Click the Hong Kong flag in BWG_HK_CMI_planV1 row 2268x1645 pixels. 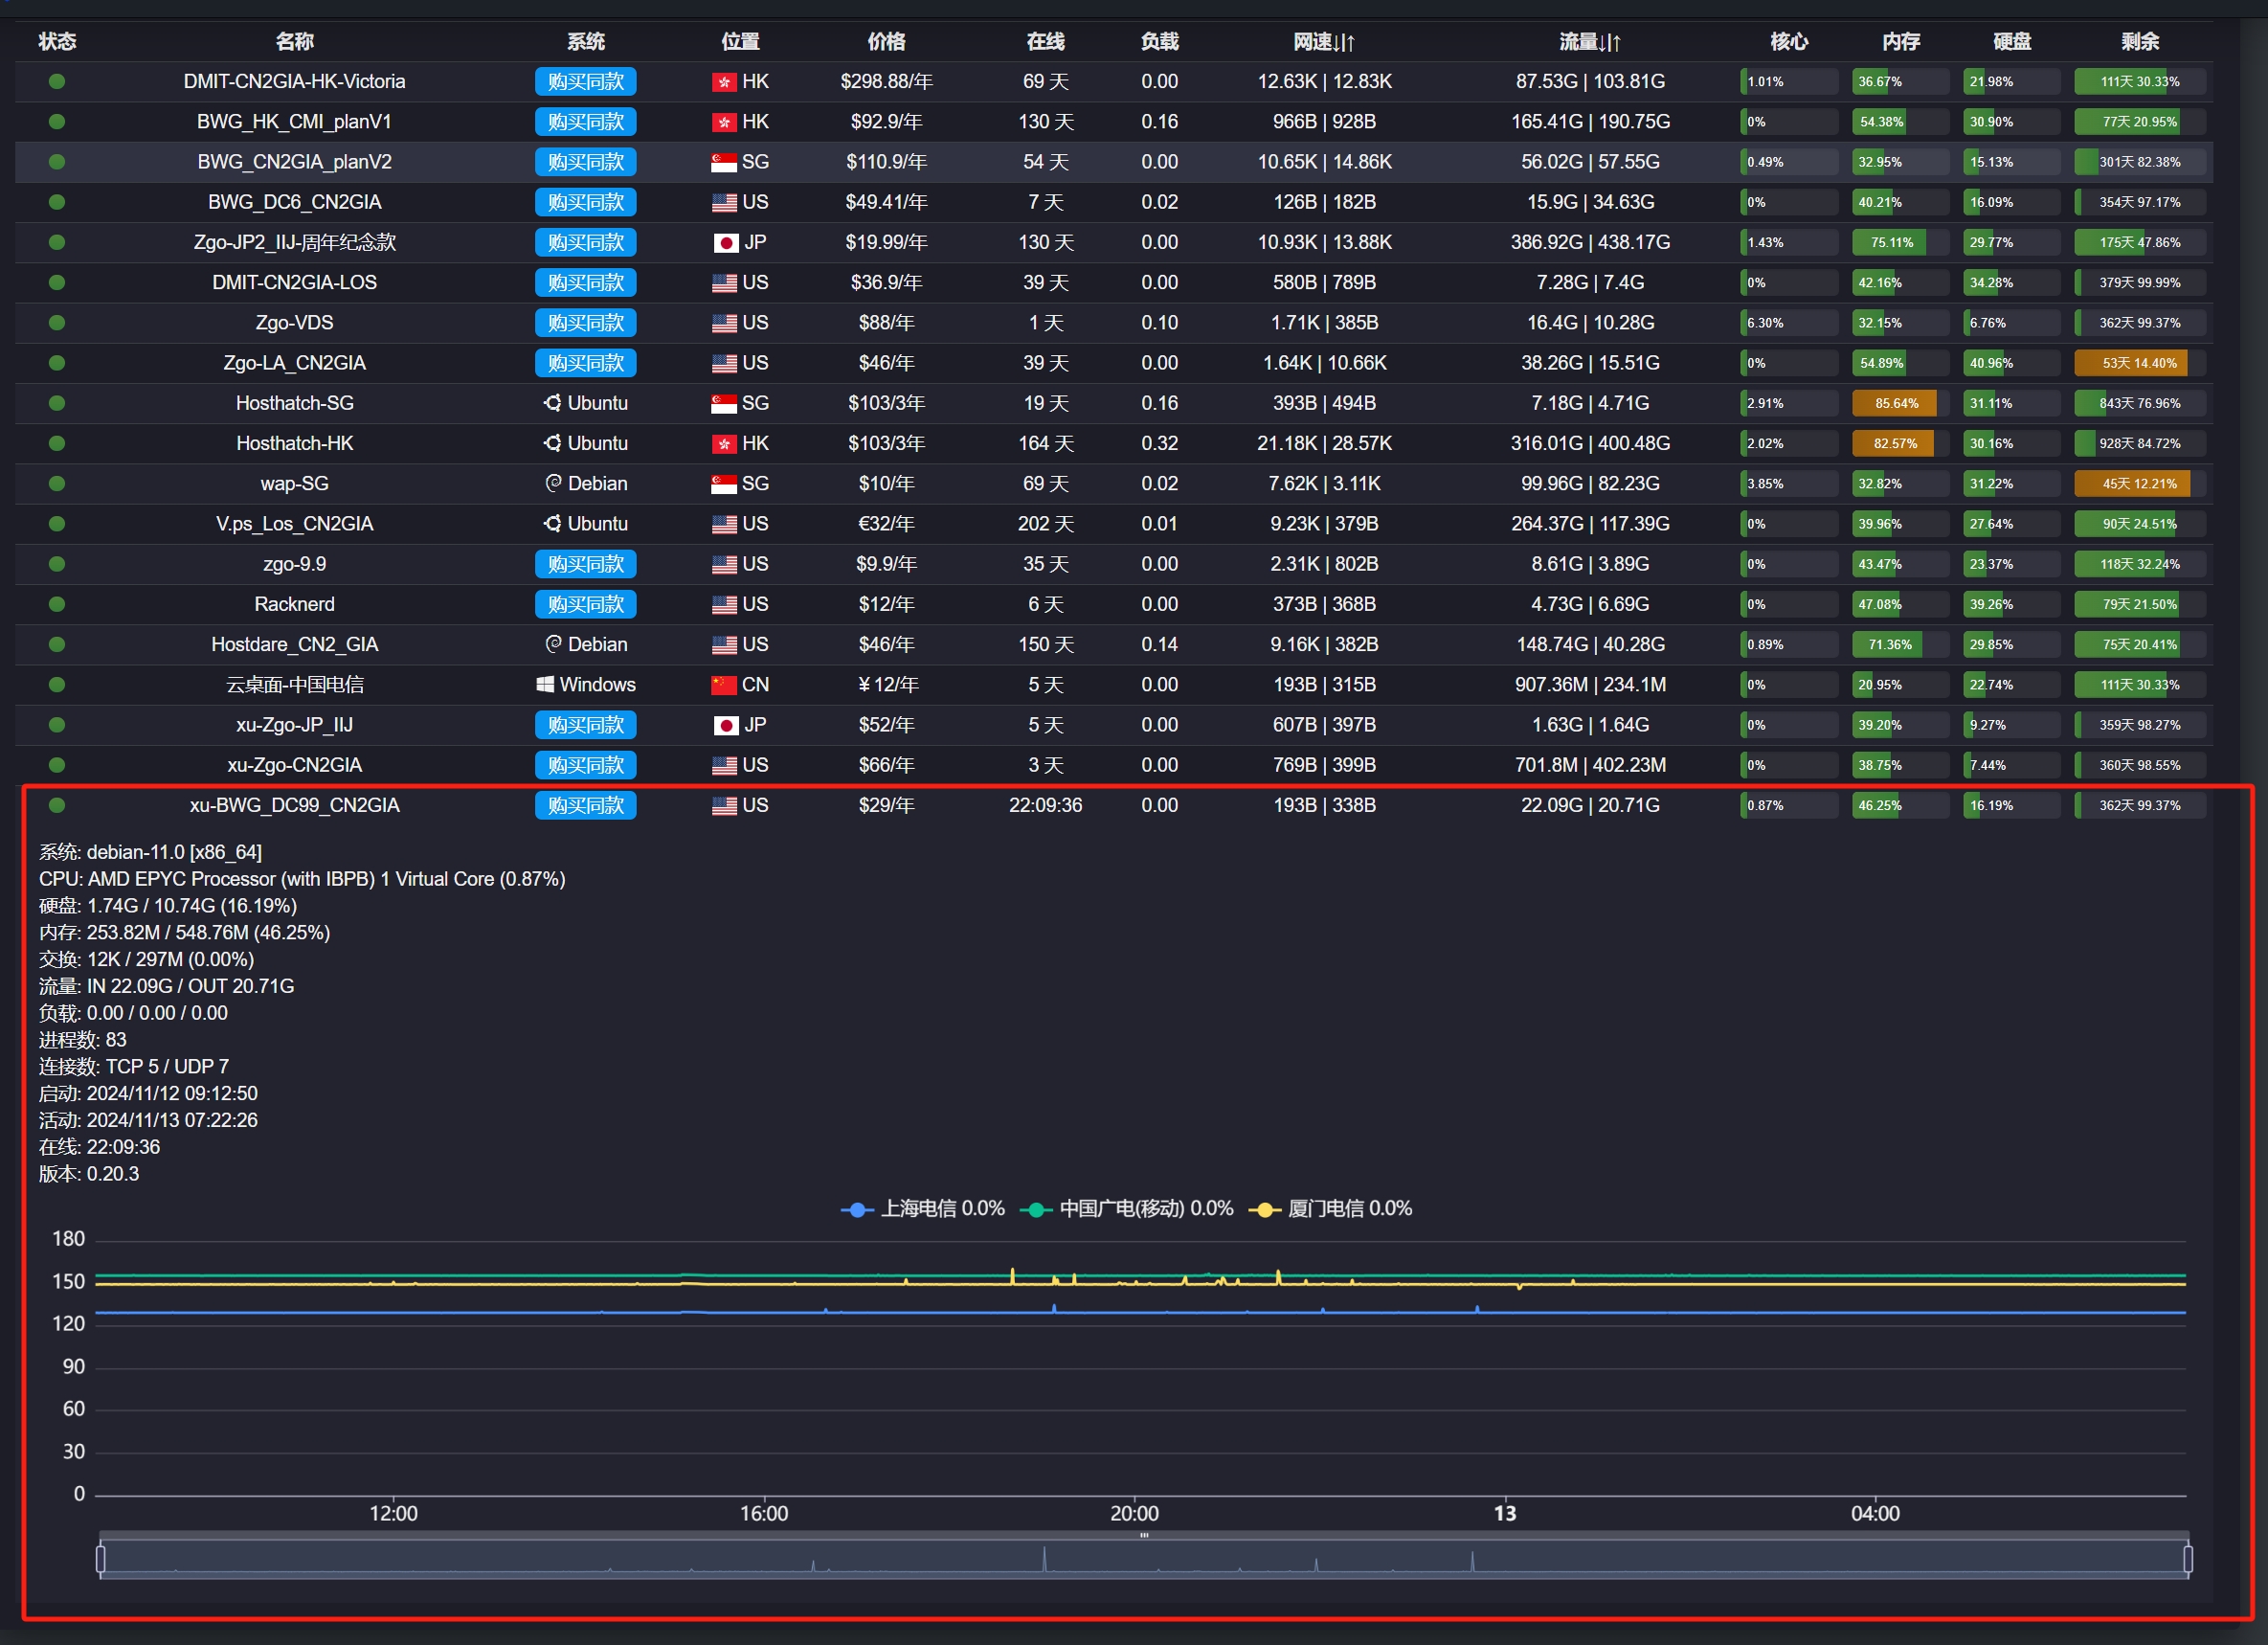pos(724,122)
